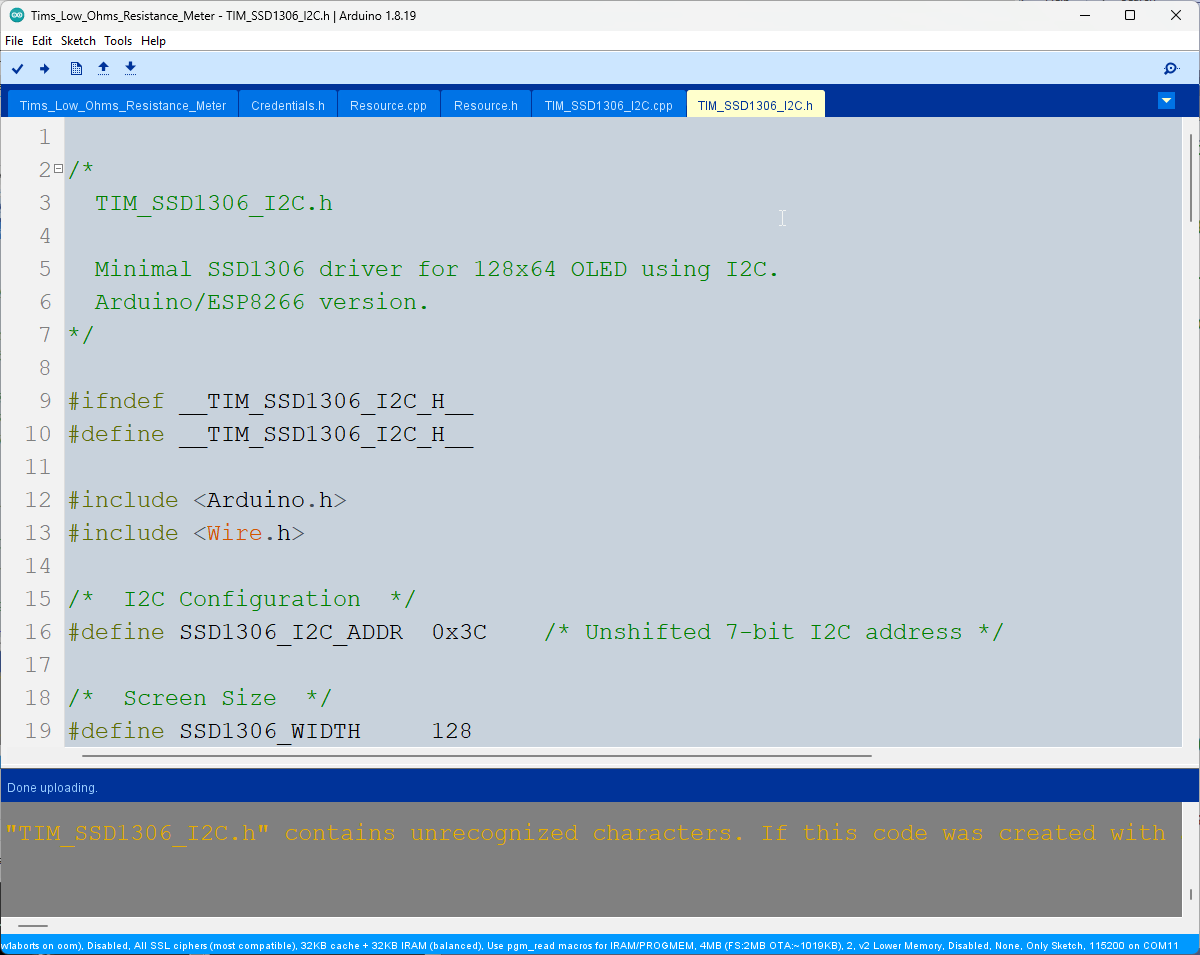The image size is (1200, 955).
Task: Click the 128 width value on line 19
Action: click(x=452, y=731)
